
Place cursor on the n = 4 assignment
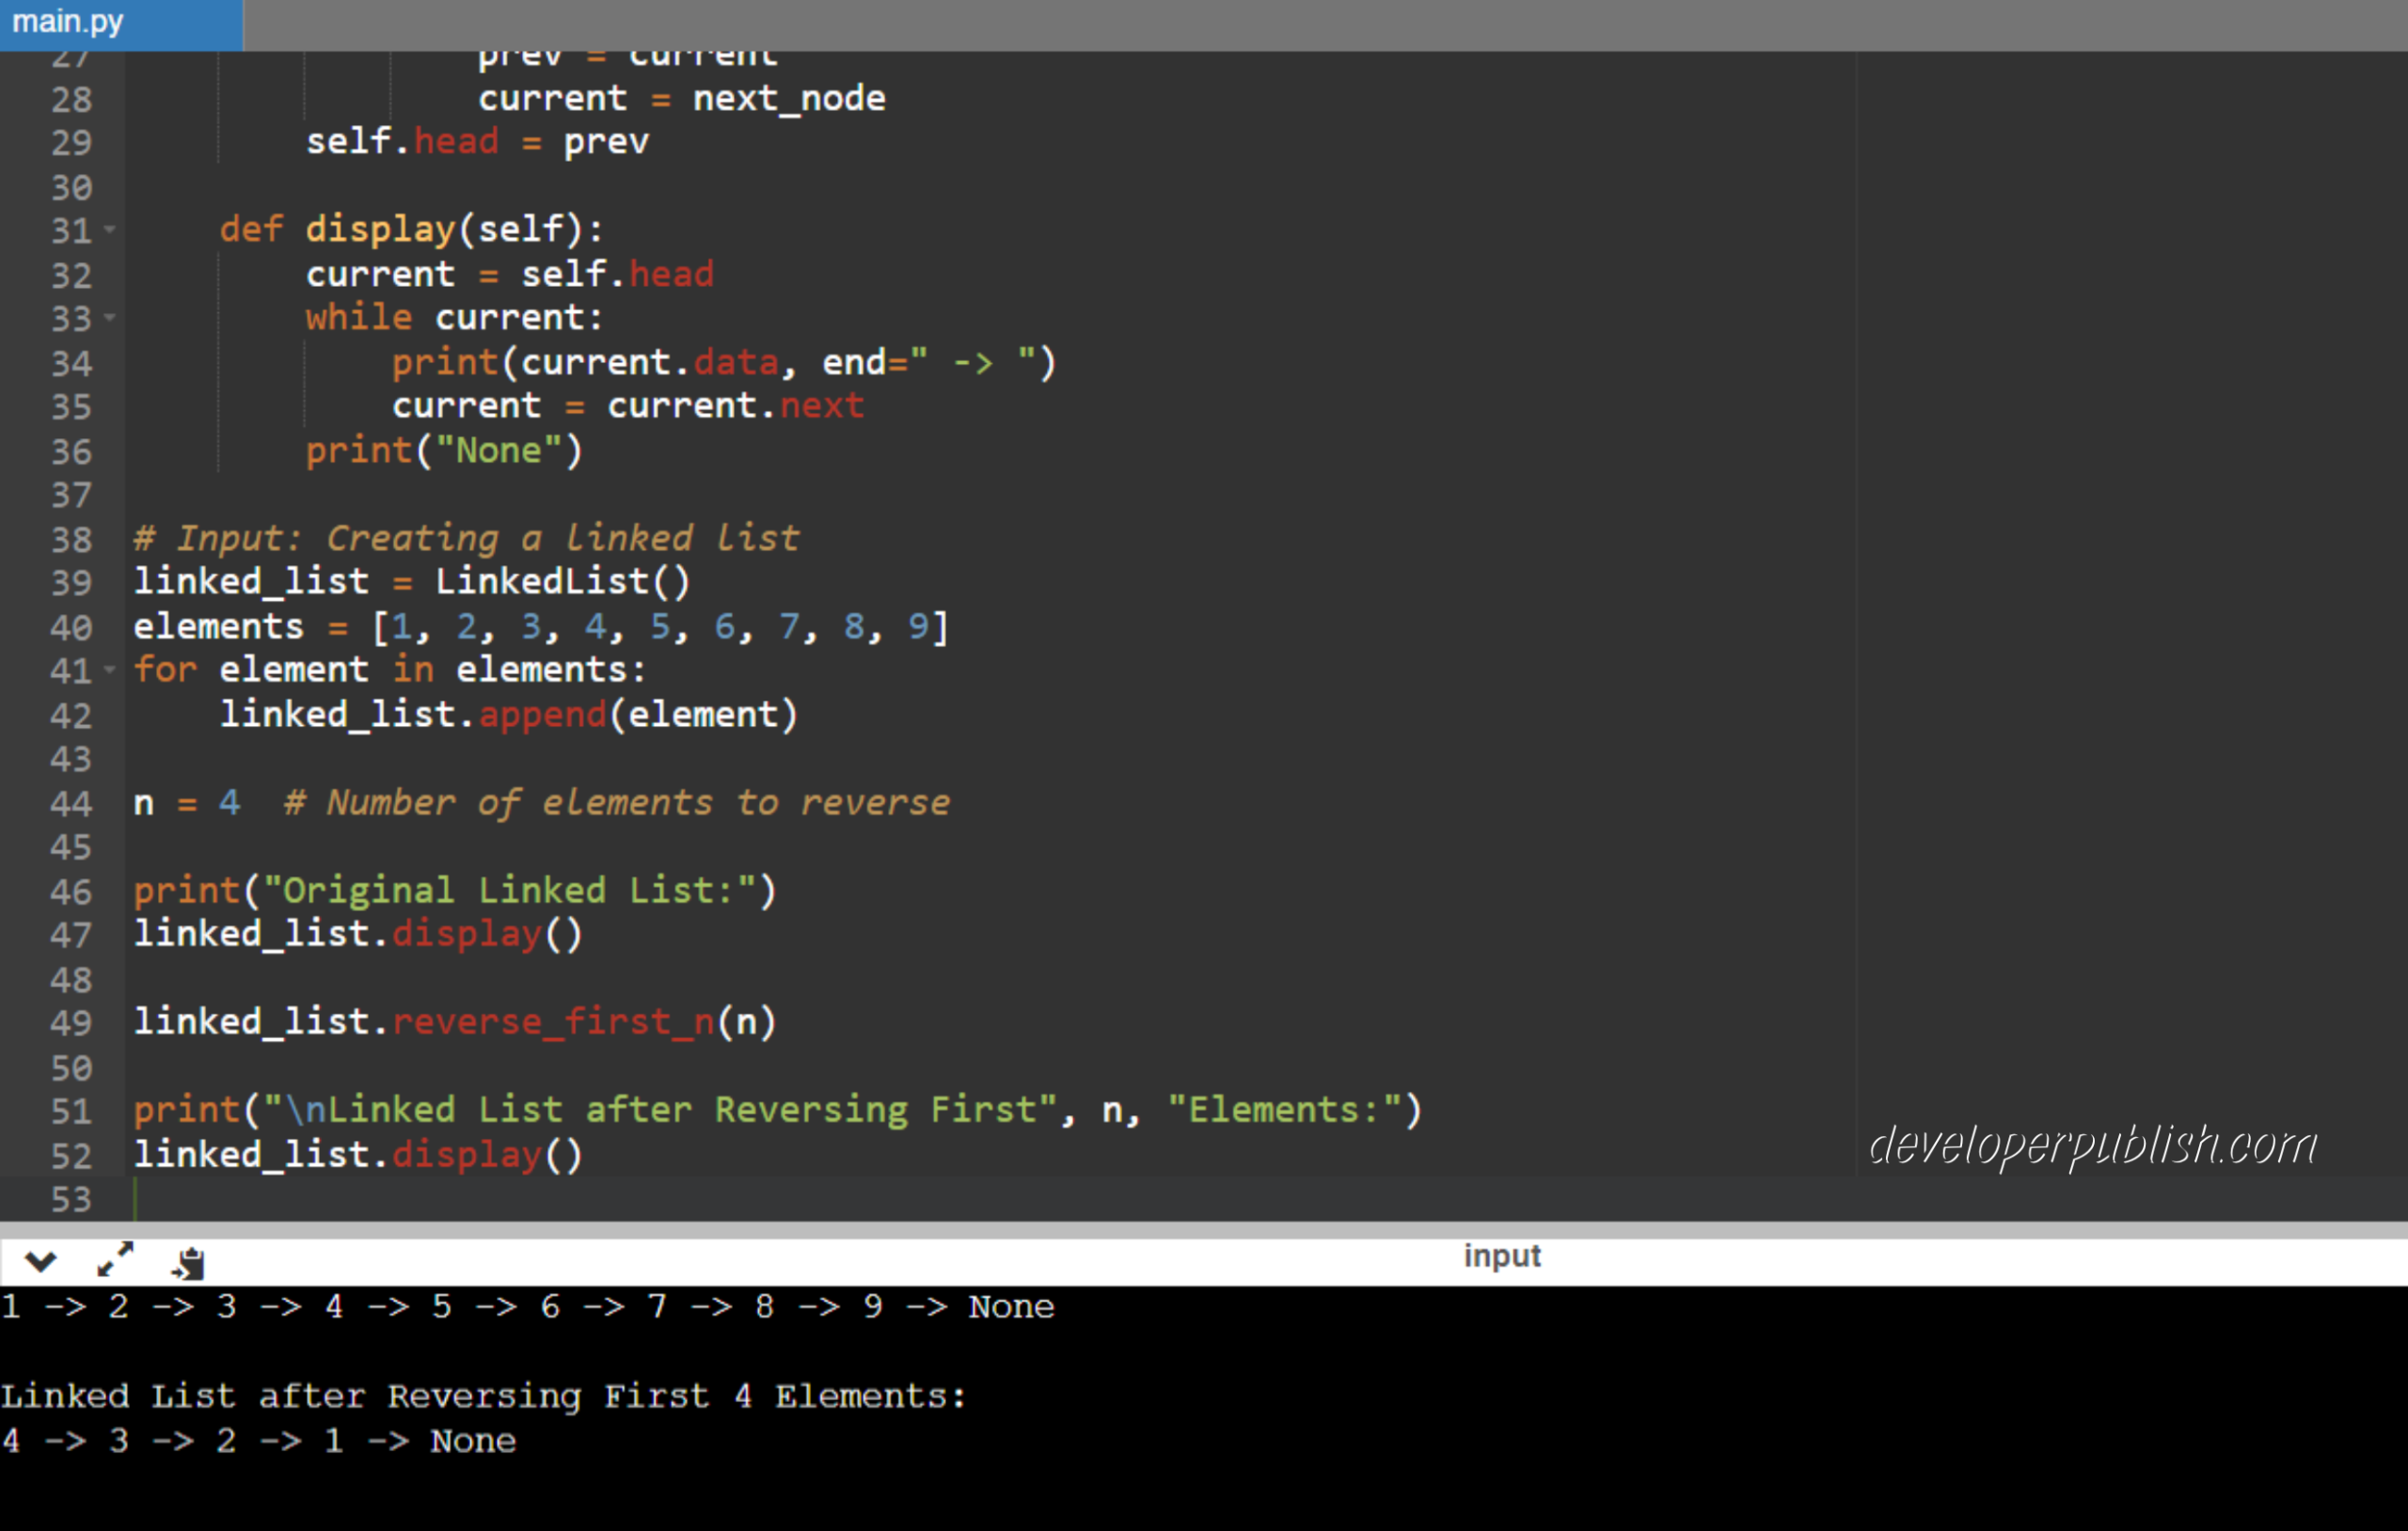pyautogui.click(x=187, y=802)
